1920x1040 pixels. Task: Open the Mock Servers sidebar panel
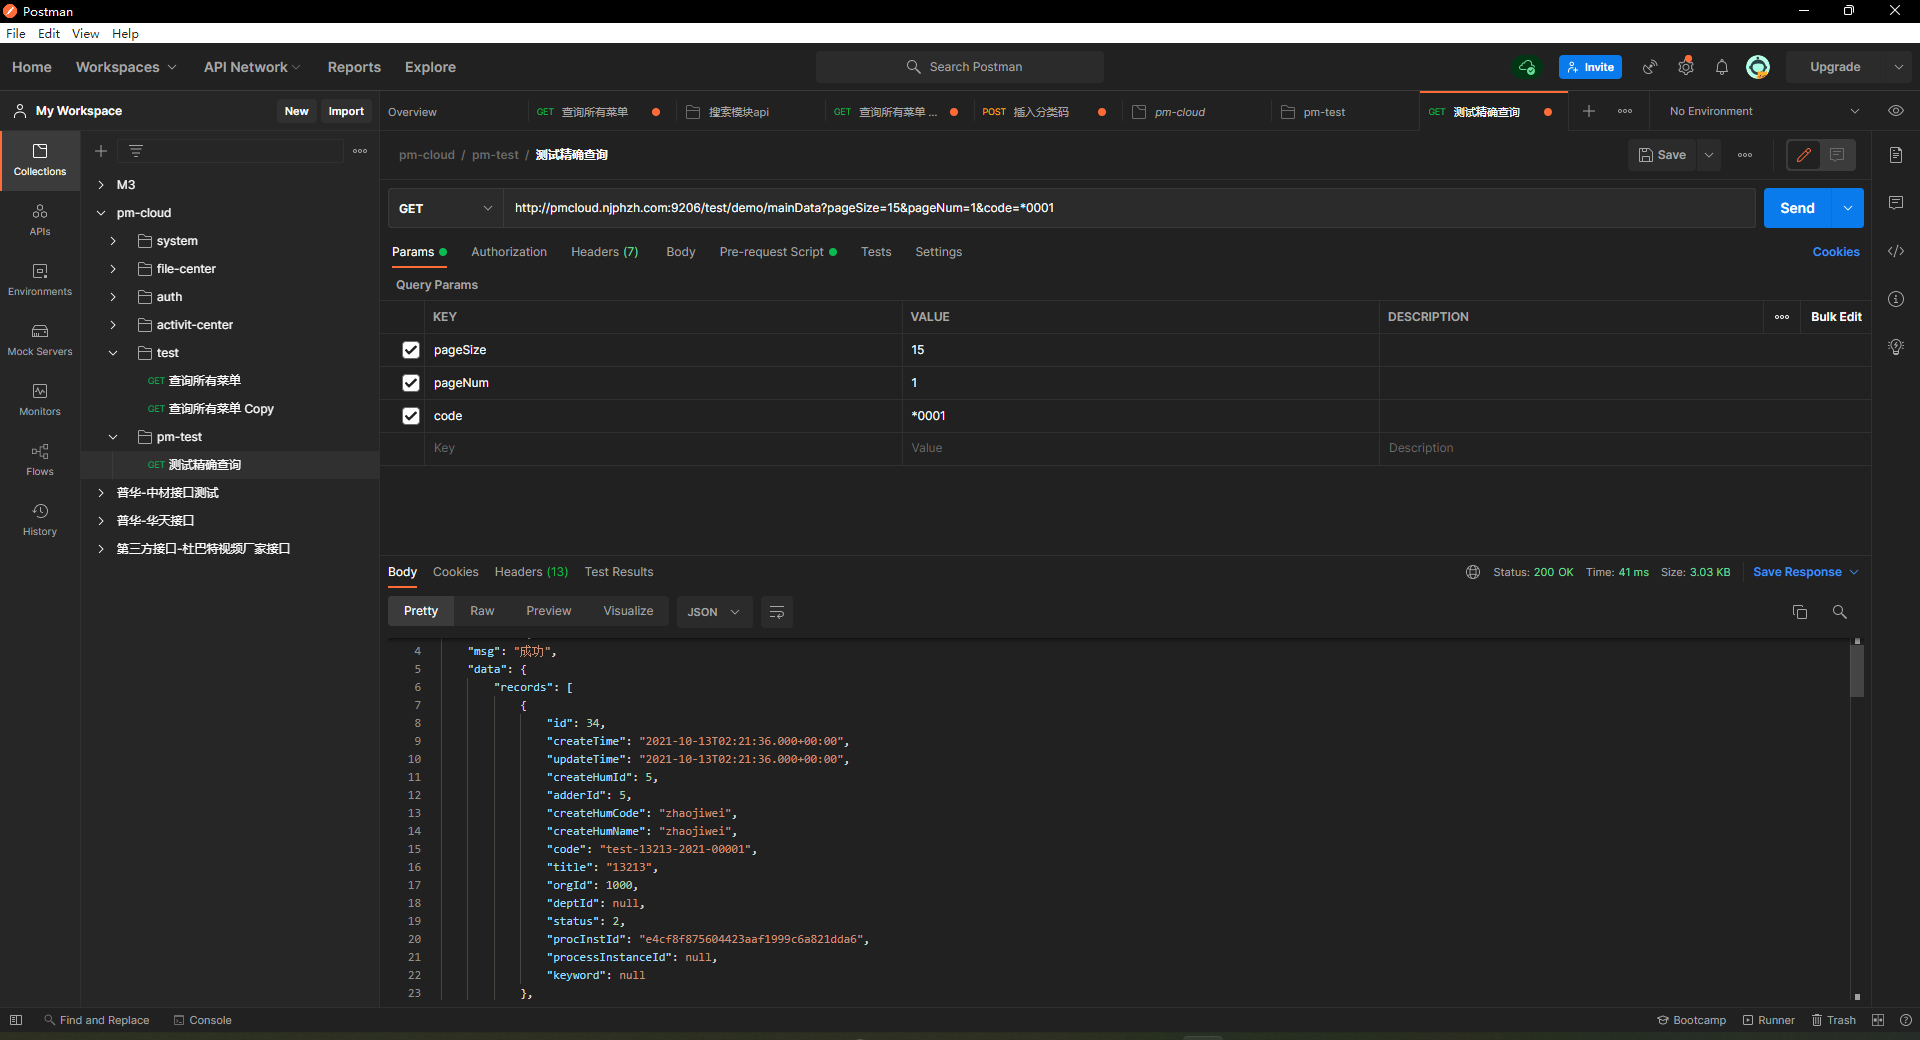pos(40,339)
